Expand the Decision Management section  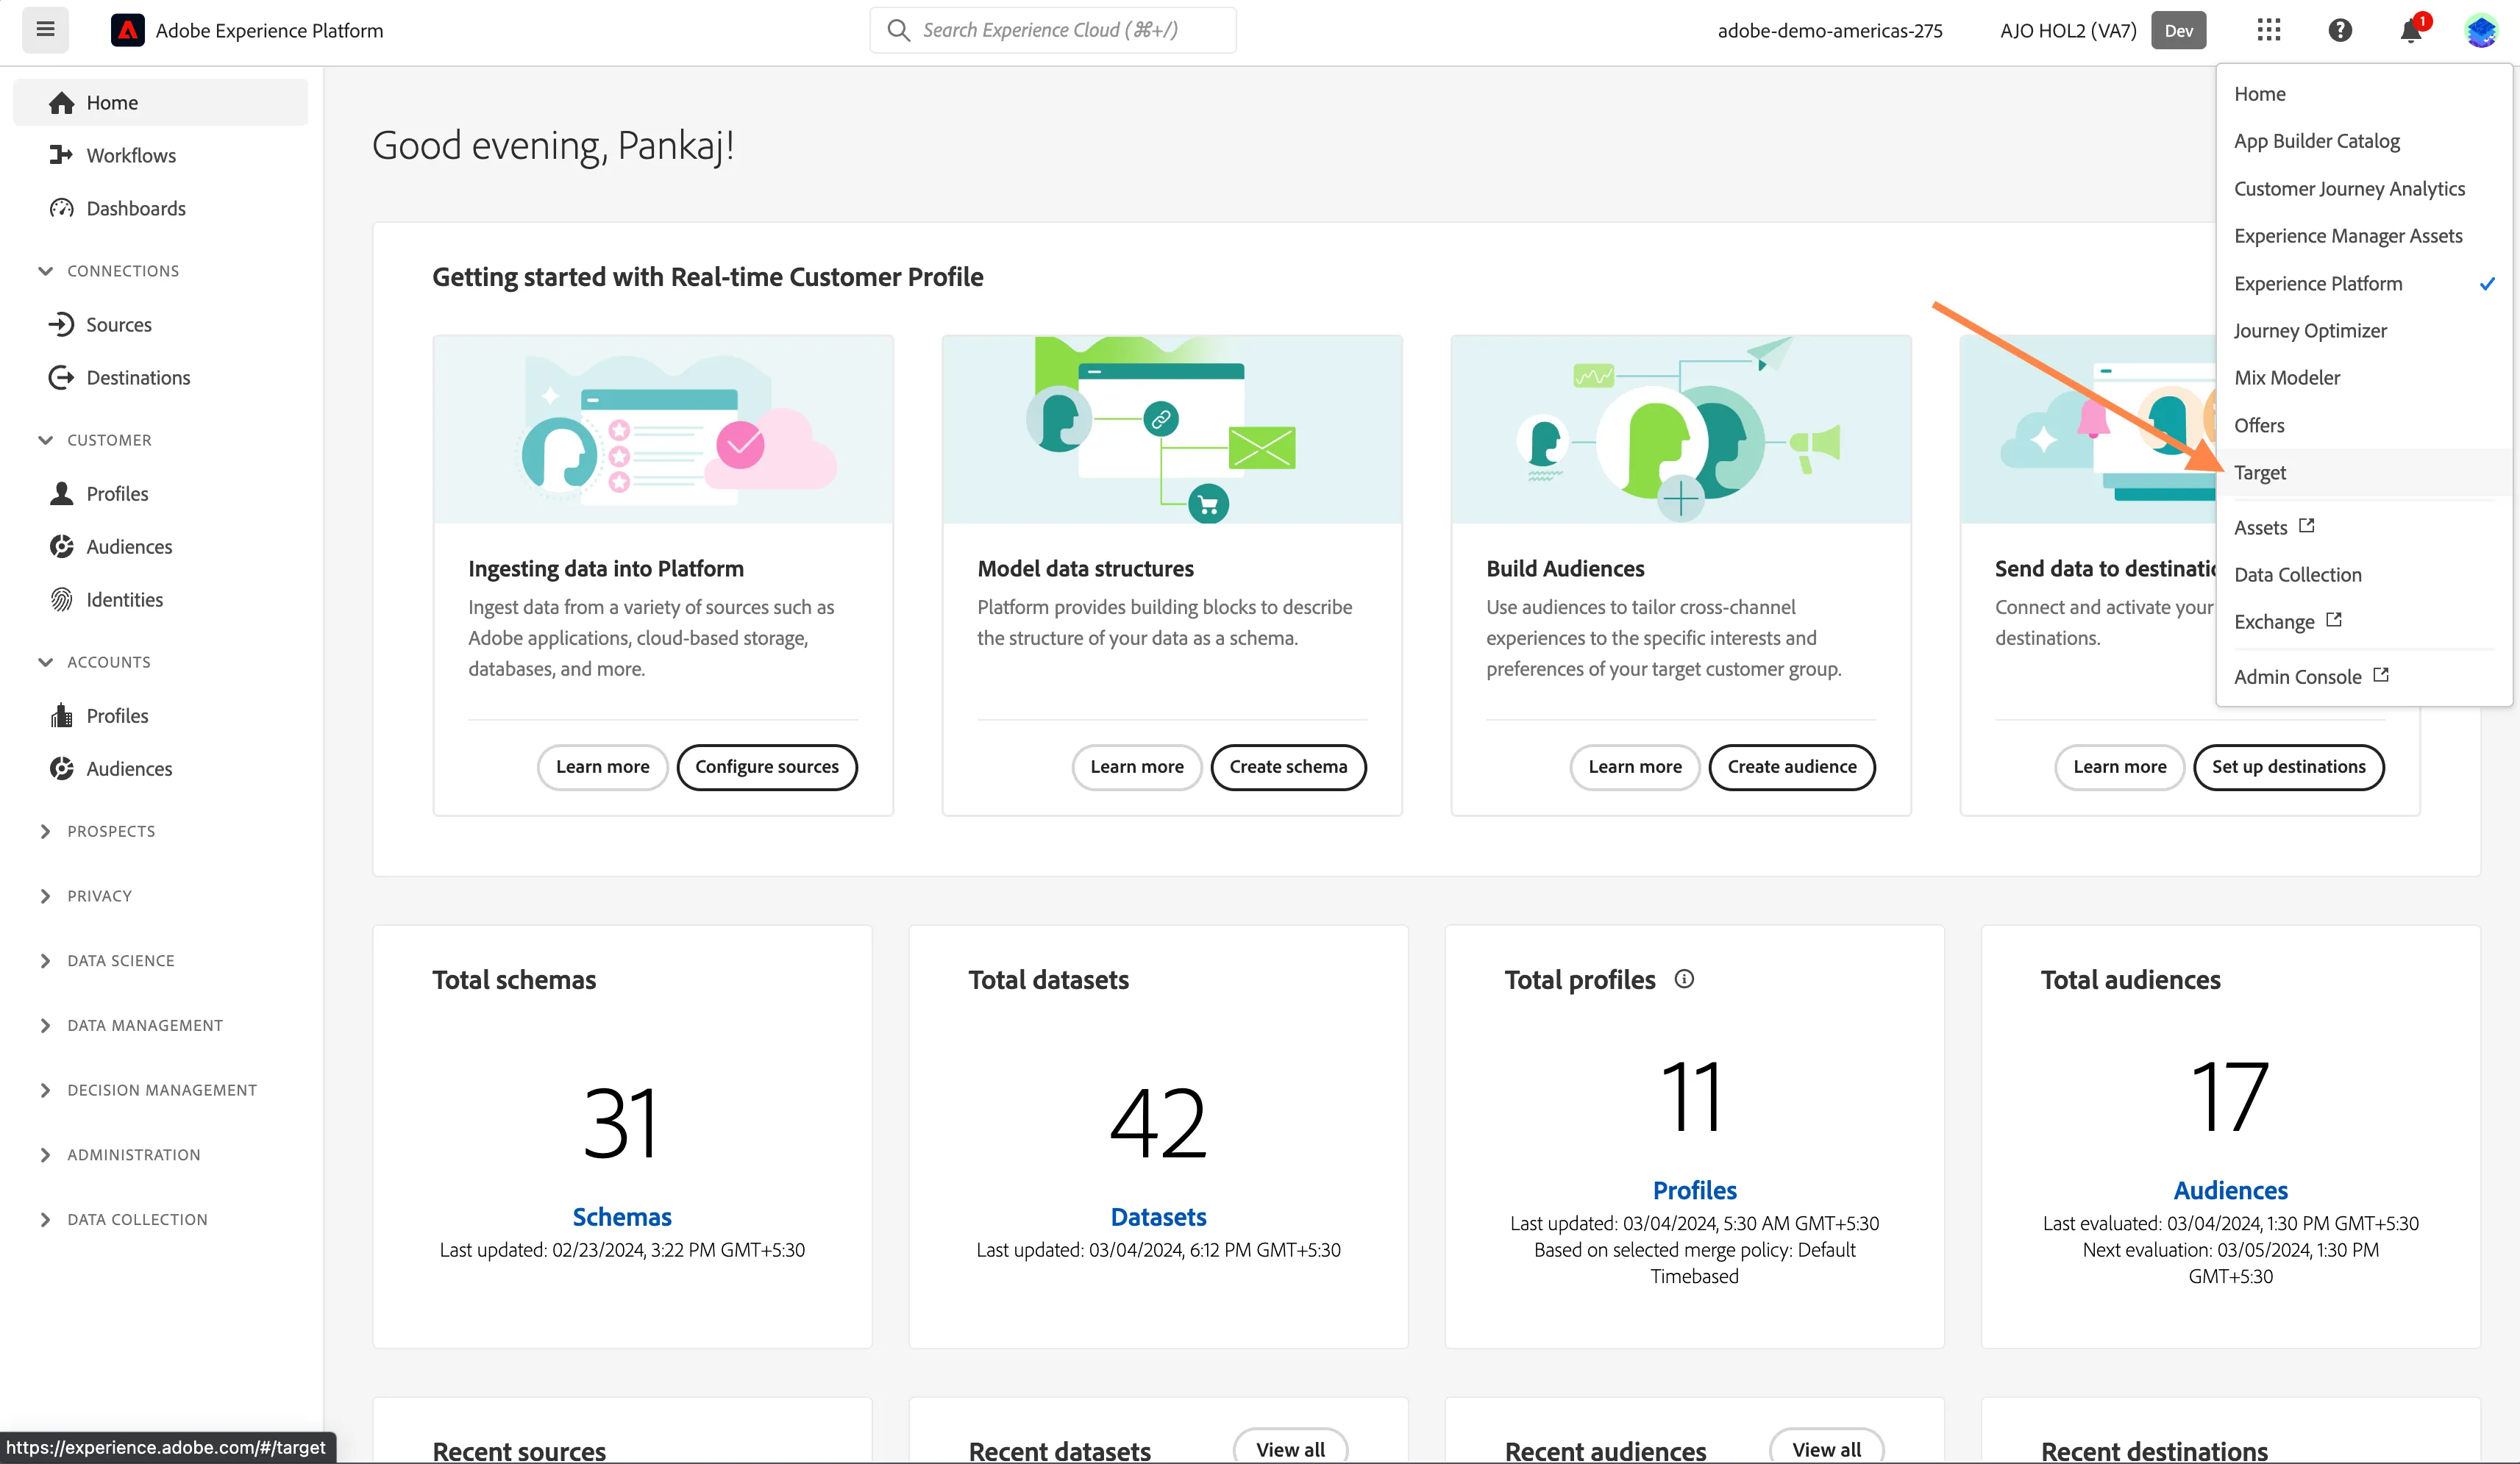(x=147, y=1090)
